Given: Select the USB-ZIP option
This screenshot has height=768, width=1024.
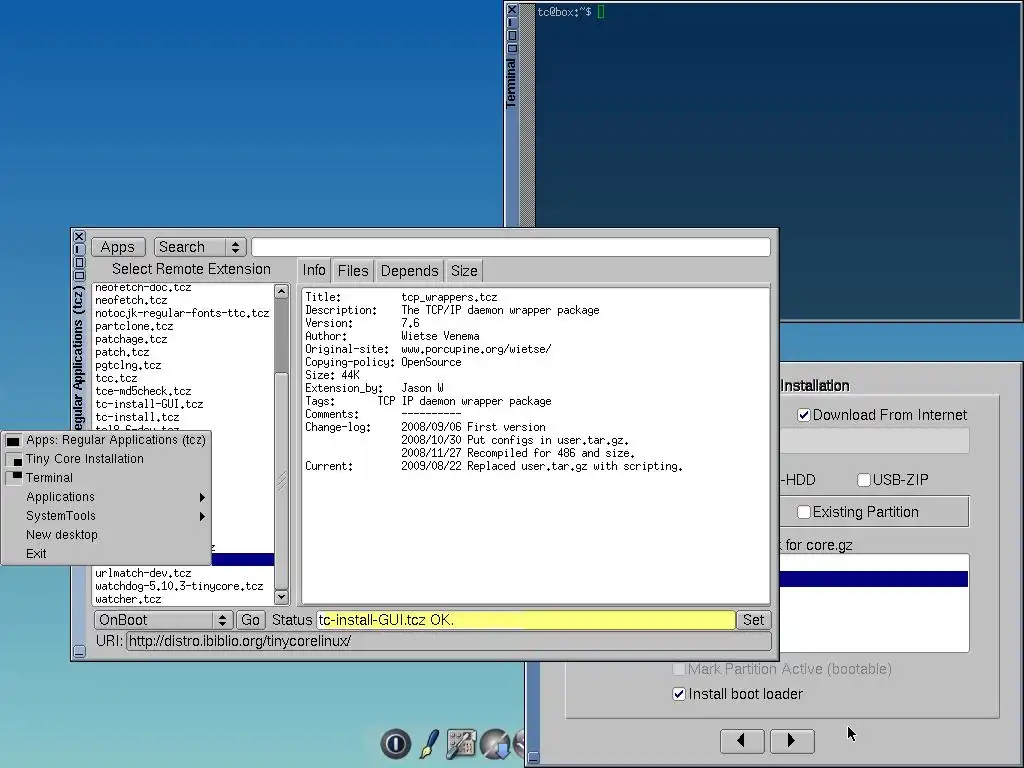Looking at the screenshot, I should [863, 480].
